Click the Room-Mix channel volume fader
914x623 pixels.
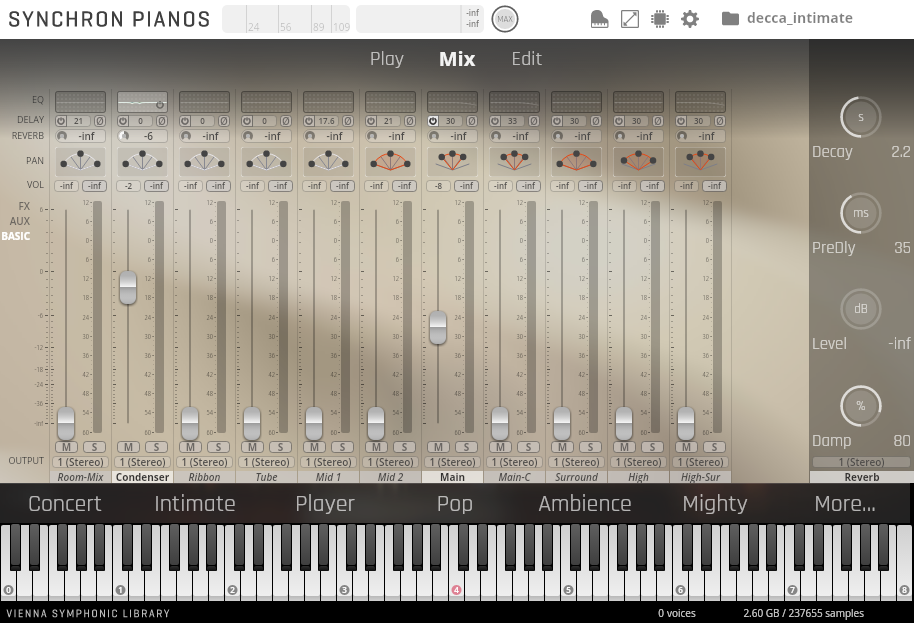pos(66,423)
